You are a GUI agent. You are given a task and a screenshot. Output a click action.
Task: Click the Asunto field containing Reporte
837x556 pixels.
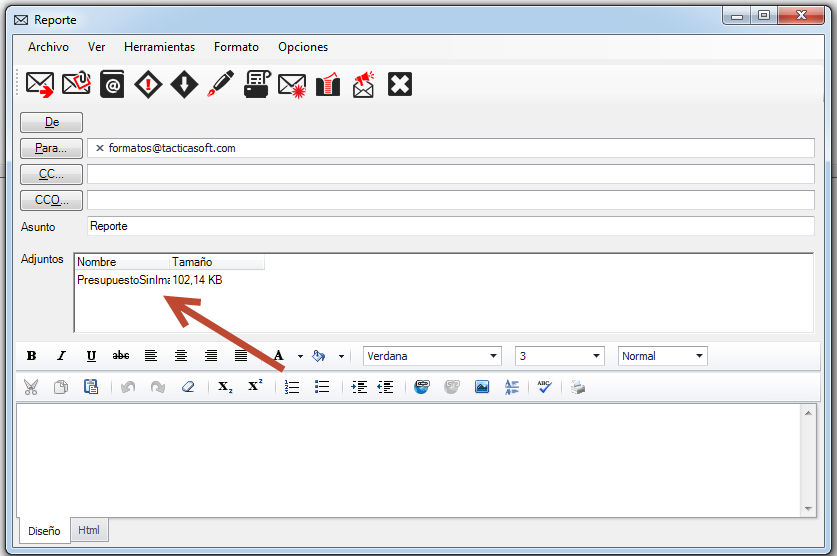coord(451,226)
